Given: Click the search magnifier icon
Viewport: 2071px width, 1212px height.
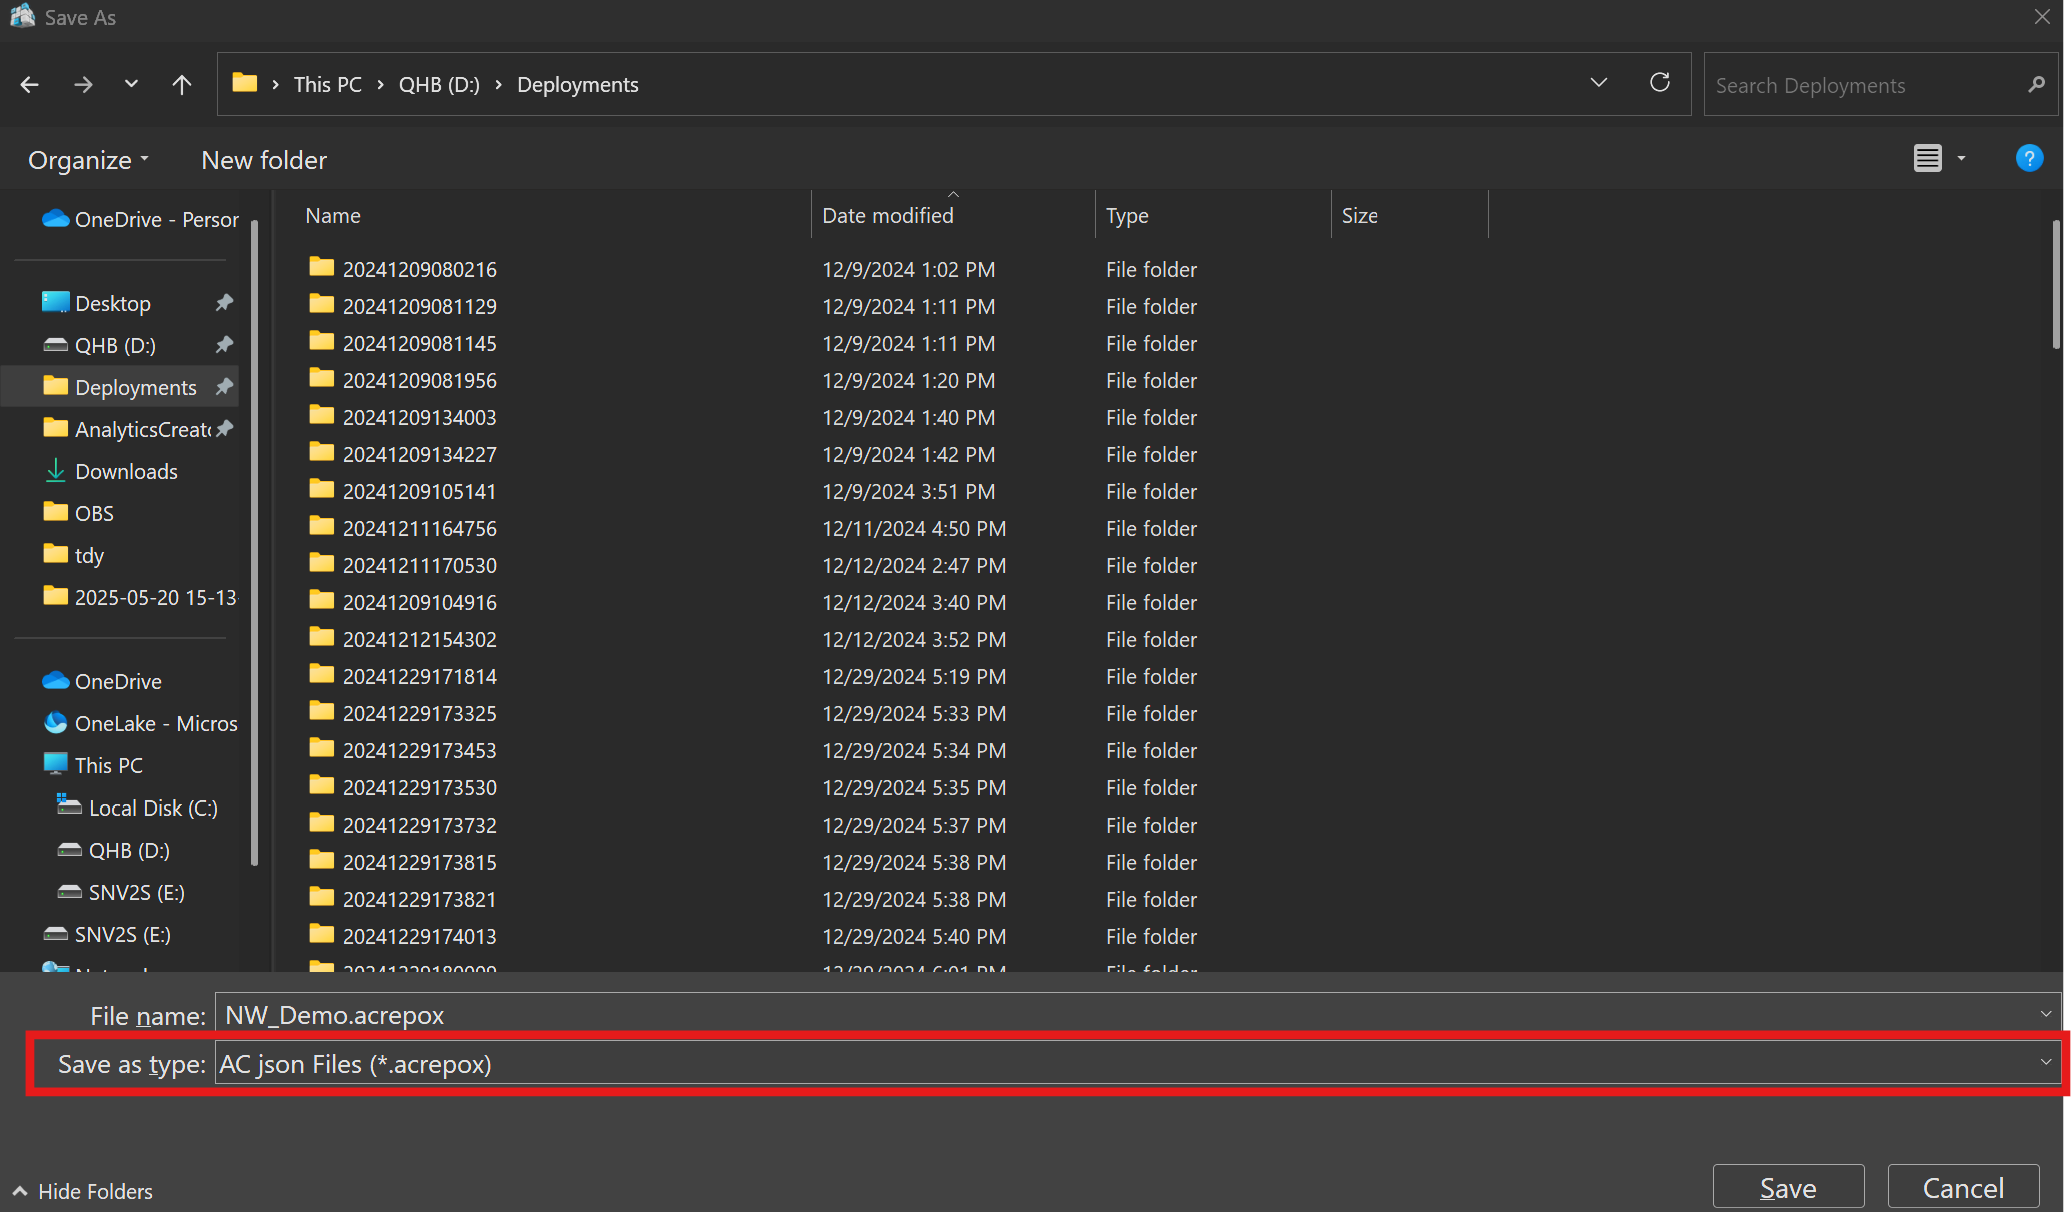Looking at the screenshot, I should click(x=2036, y=85).
